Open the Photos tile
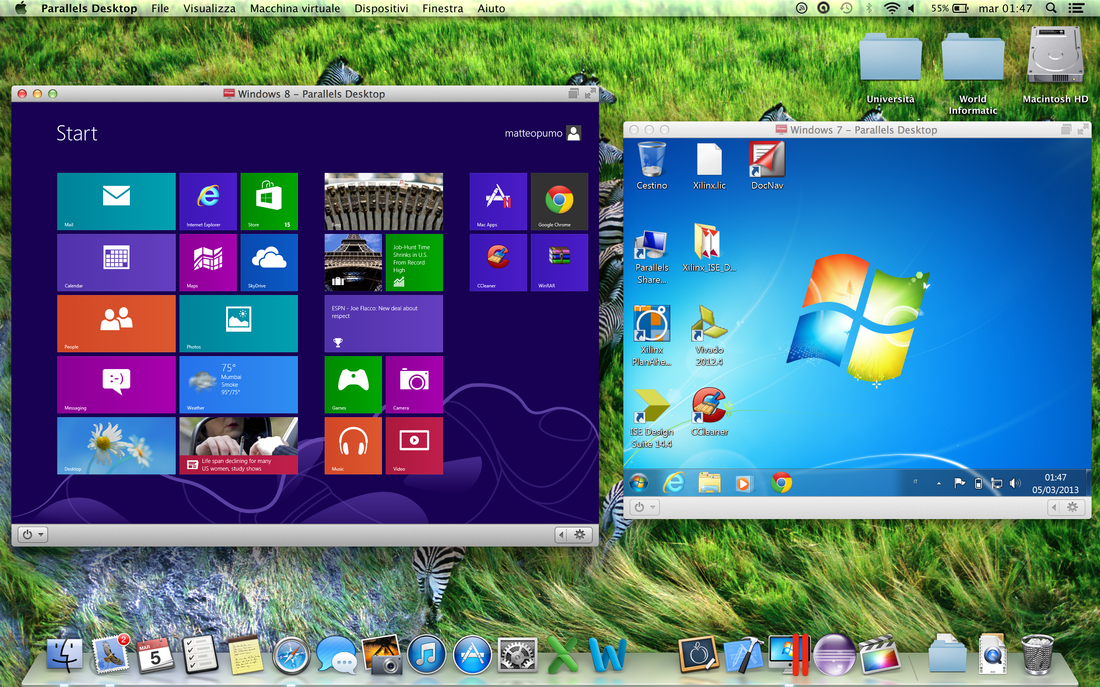Screen dimensions: 1100x687 click(x=239, y=324)
